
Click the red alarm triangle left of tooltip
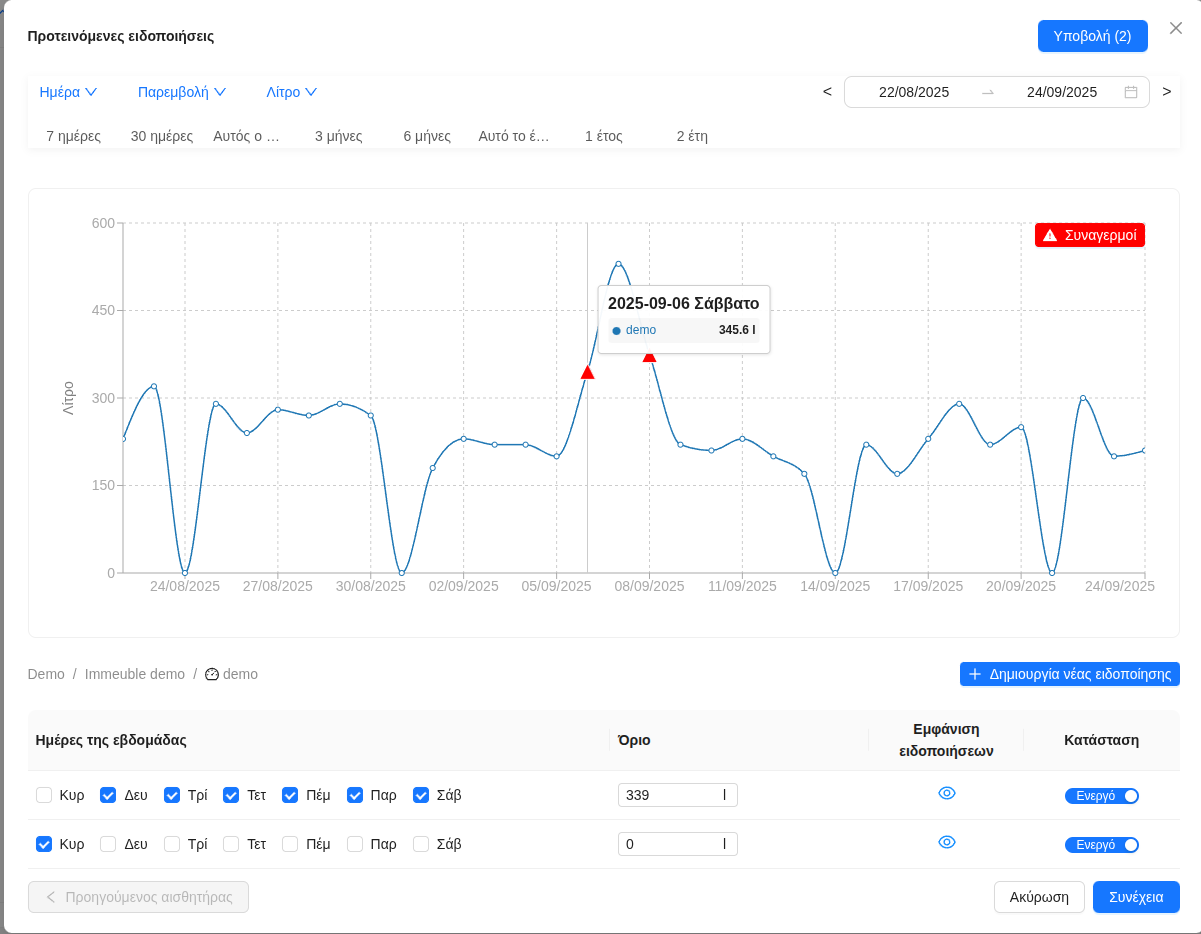point(587,372)
